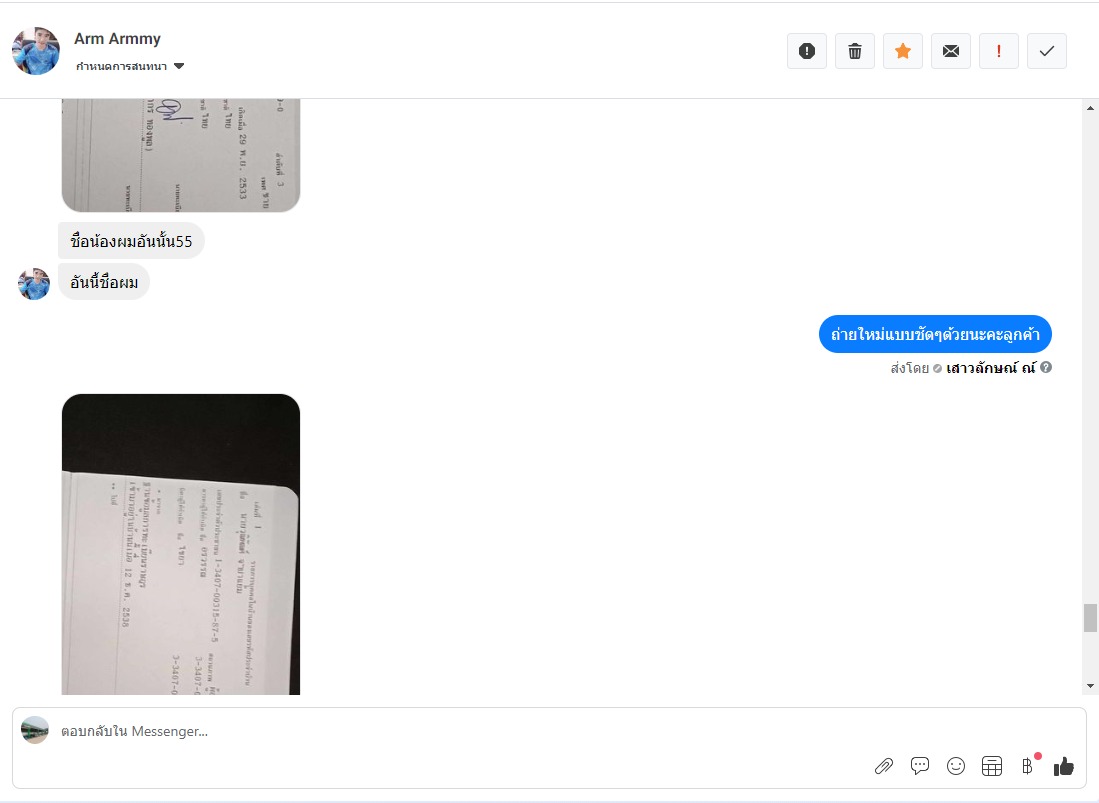Mark conversation done with checkmark icon
Screen dimensions: 1099x803
tap(1047, 51)
